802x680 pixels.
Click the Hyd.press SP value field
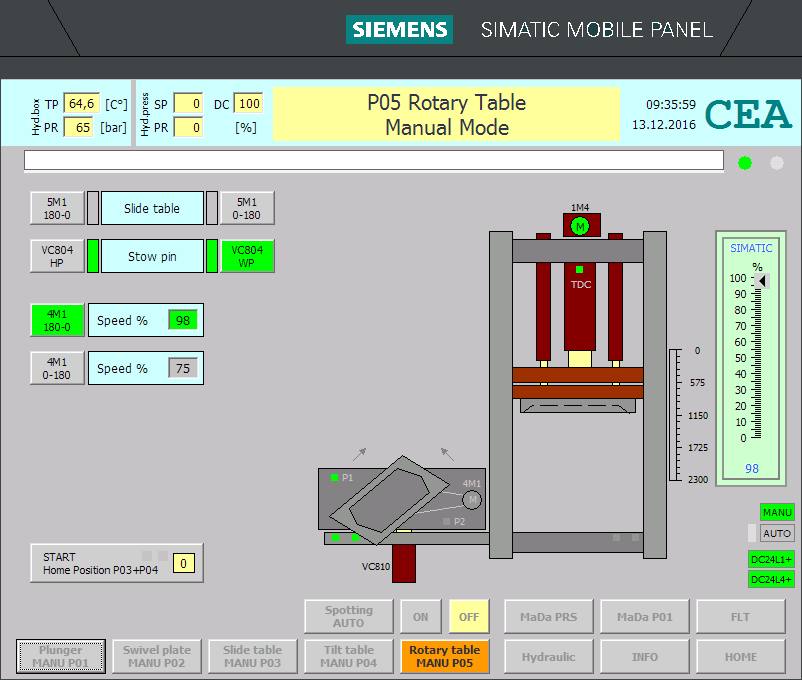pyautogui.click(x=189, y=104)
